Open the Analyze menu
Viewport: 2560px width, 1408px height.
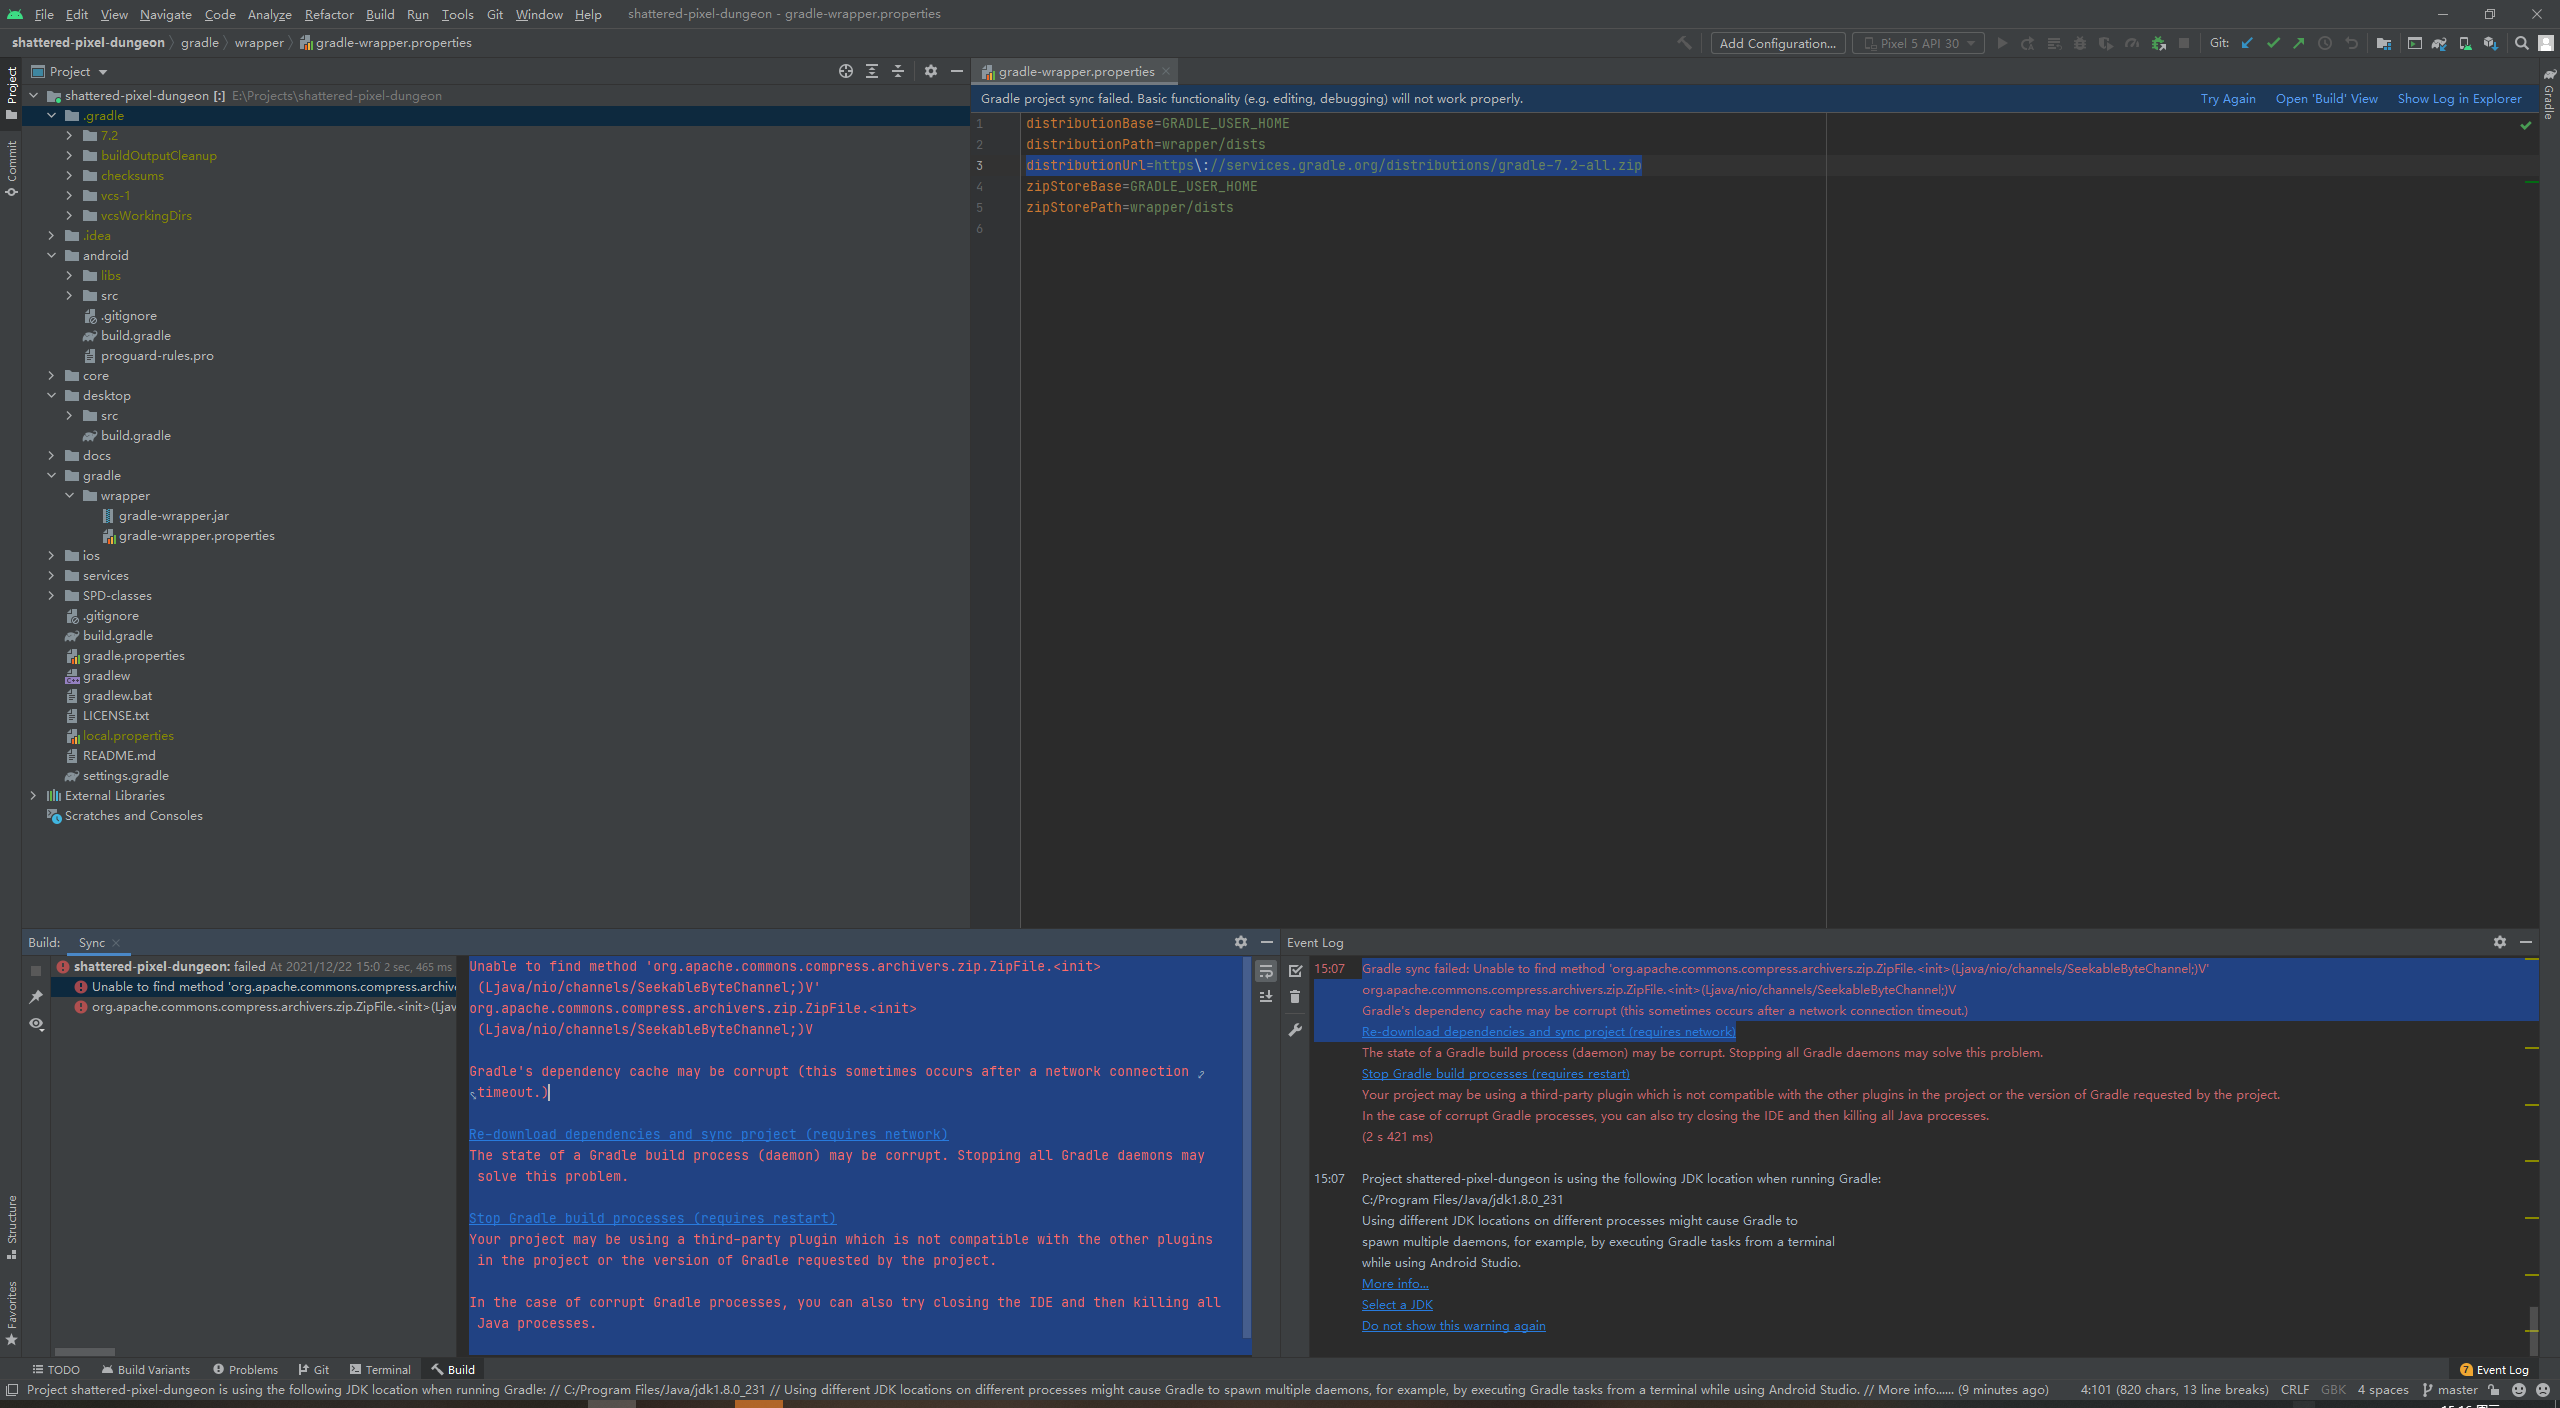[x=269, y=14]
